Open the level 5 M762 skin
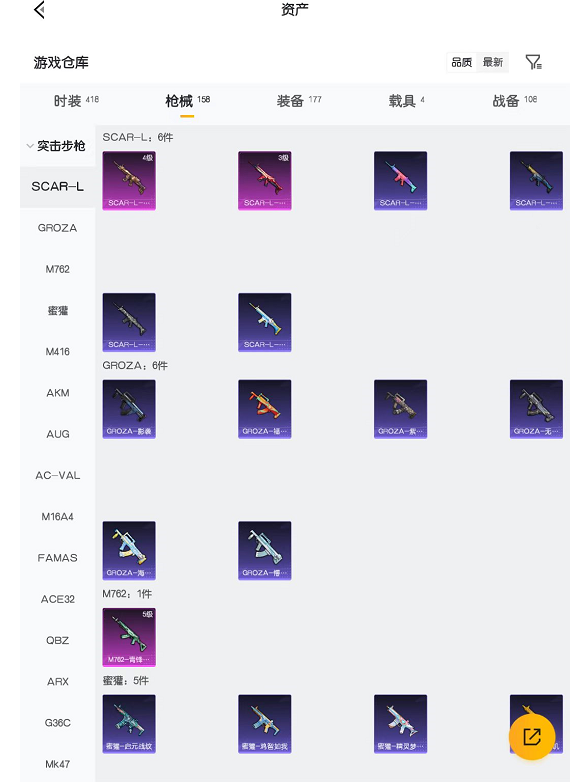Screen dimensions: 578x782 [x=129, y=637]
